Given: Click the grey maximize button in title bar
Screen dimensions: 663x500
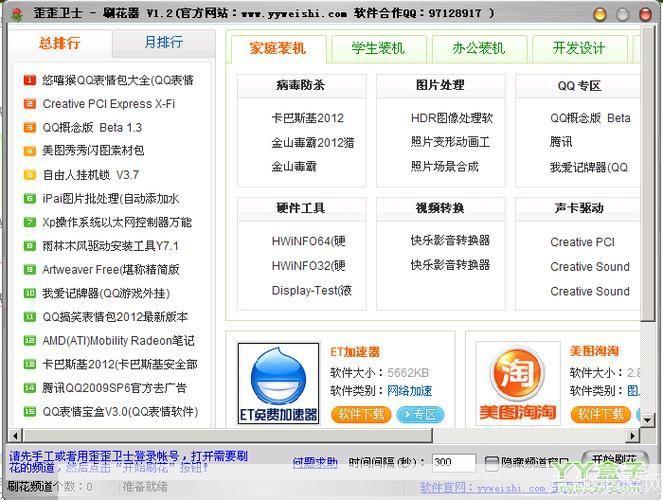Looking at the screenshot, I should pyautogui.click(x=622, y=14).
